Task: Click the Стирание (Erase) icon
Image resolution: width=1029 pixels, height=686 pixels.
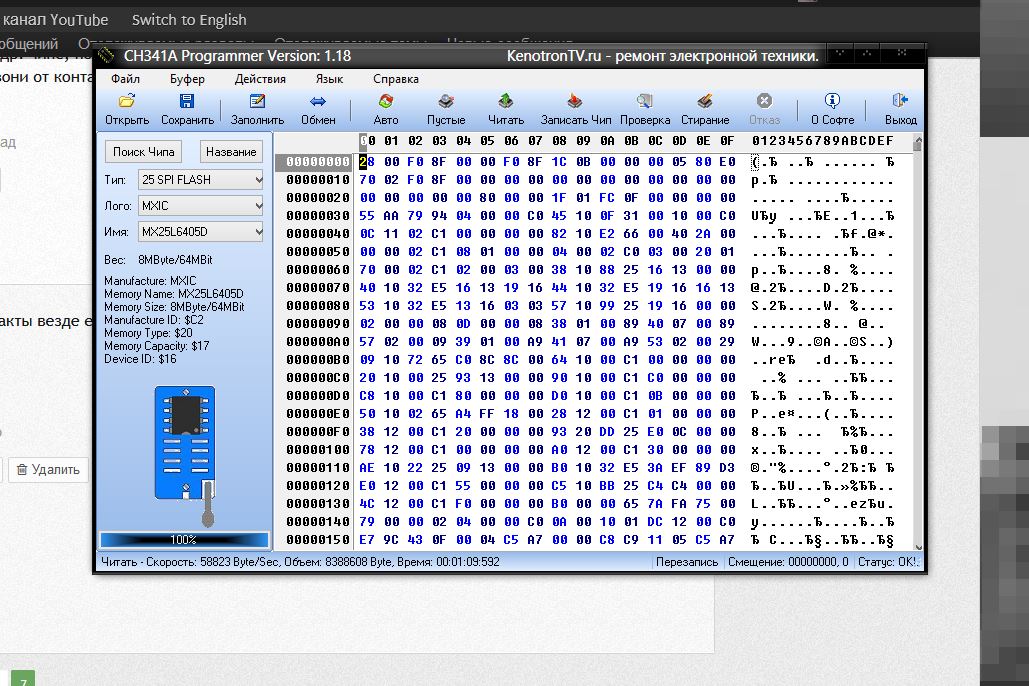Action: click(x=705, y=102)
